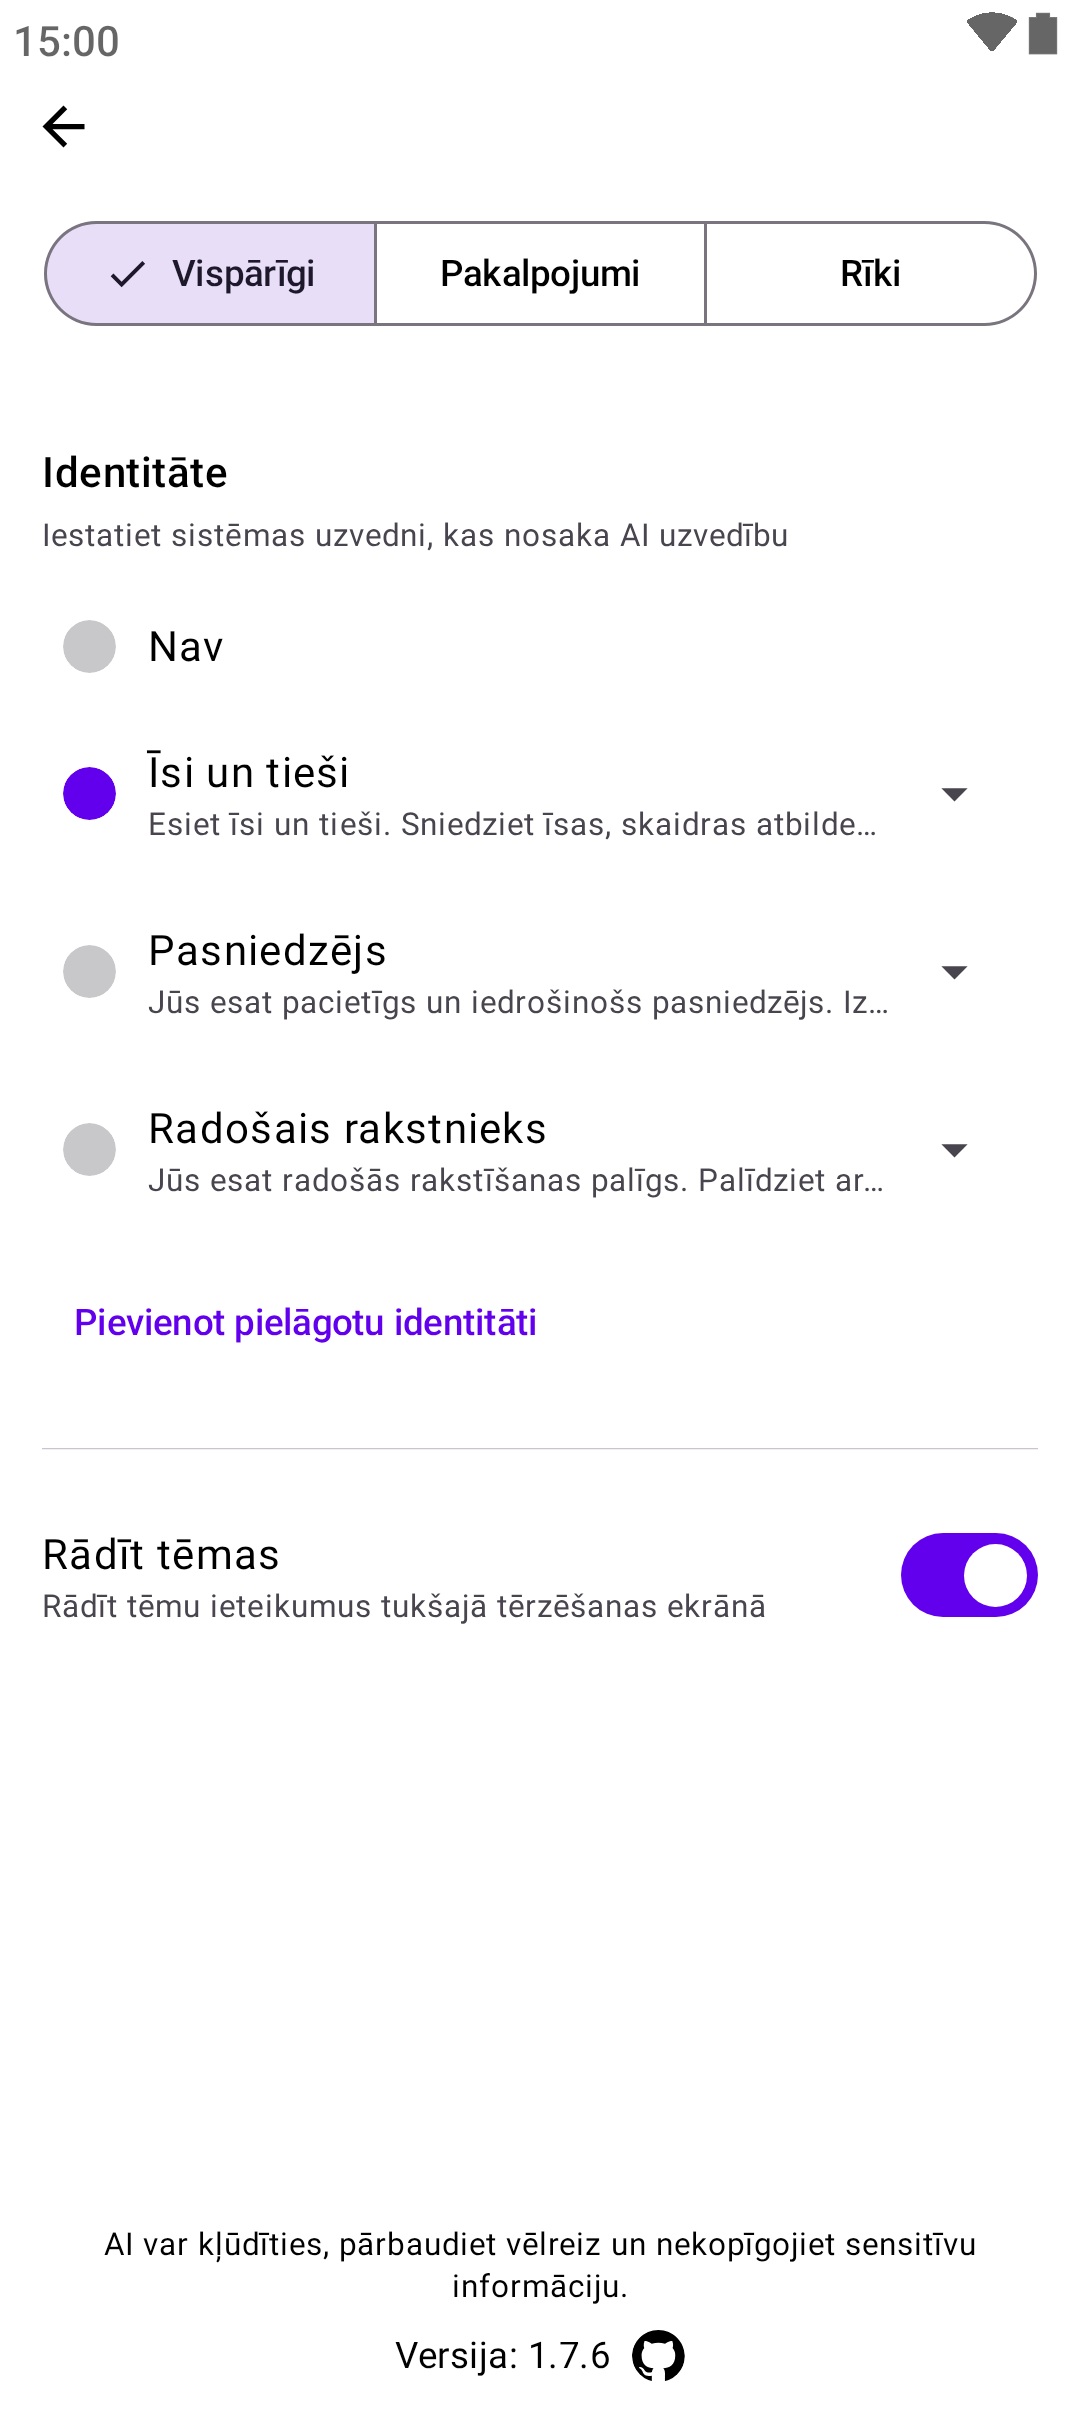The width and height of the screenshot is (1080, 2424).
Task: Tap the Pasniedzējs identity title
Action: click(267, 950)
